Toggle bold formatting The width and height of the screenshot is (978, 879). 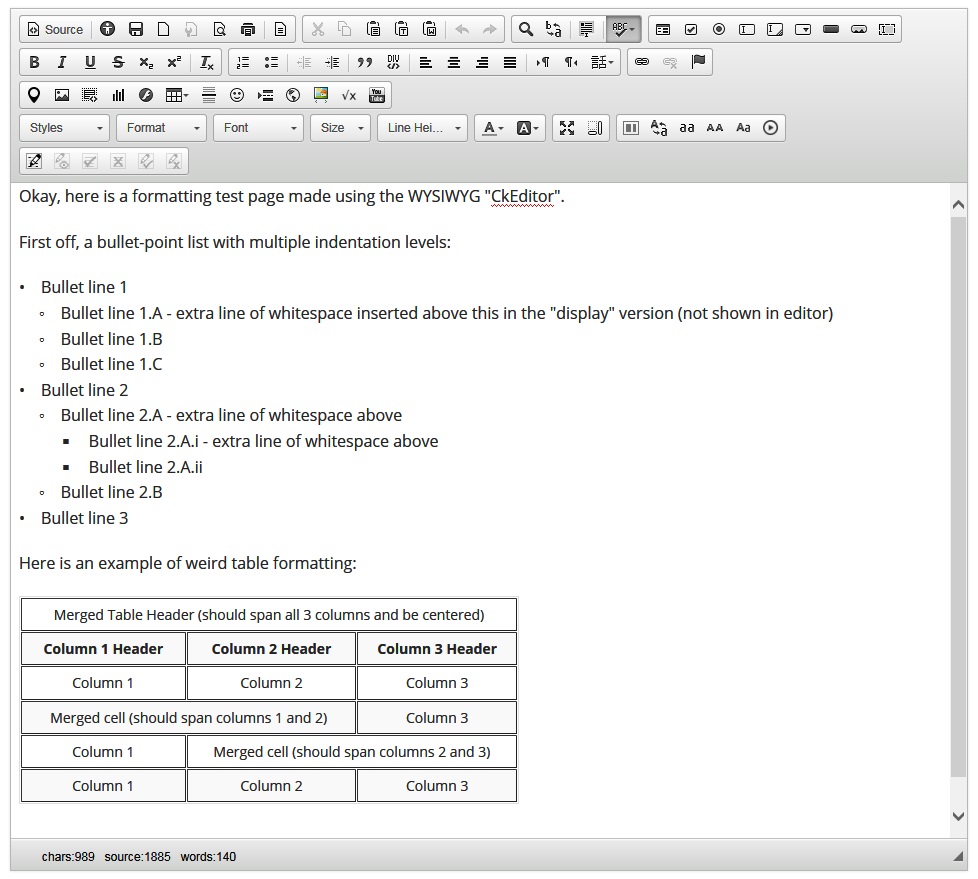pyautogui.click(x=34, y=62)
